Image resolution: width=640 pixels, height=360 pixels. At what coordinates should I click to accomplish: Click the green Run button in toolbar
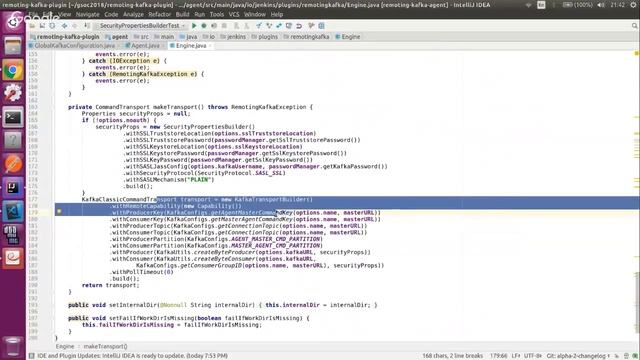point(194,26)
